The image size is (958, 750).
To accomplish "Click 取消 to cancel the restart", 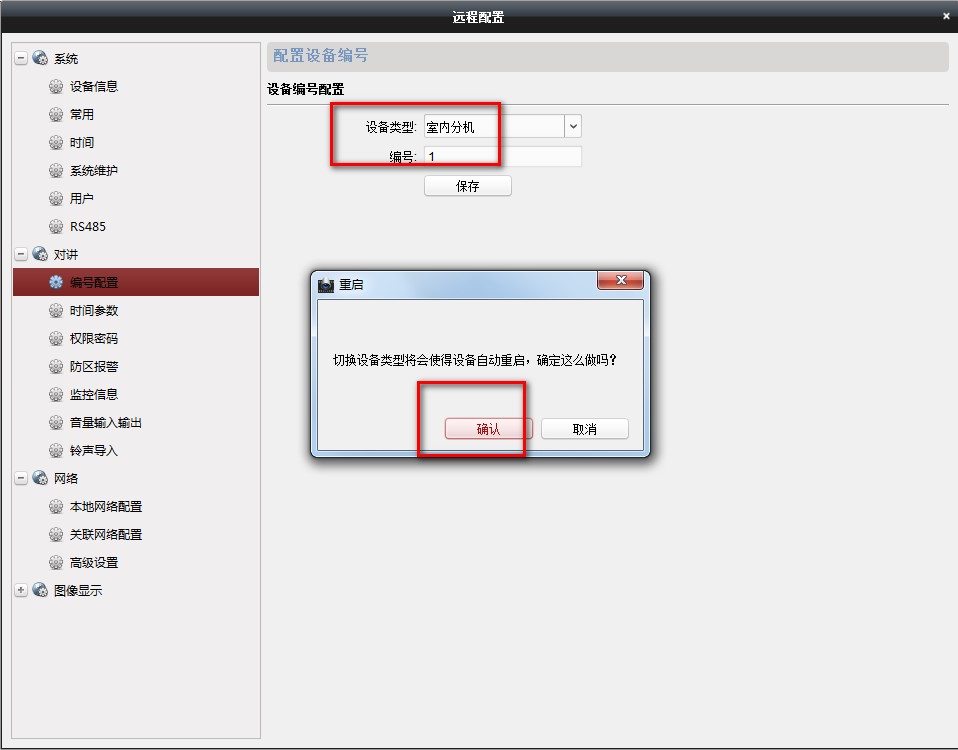I will coord(585,429).
